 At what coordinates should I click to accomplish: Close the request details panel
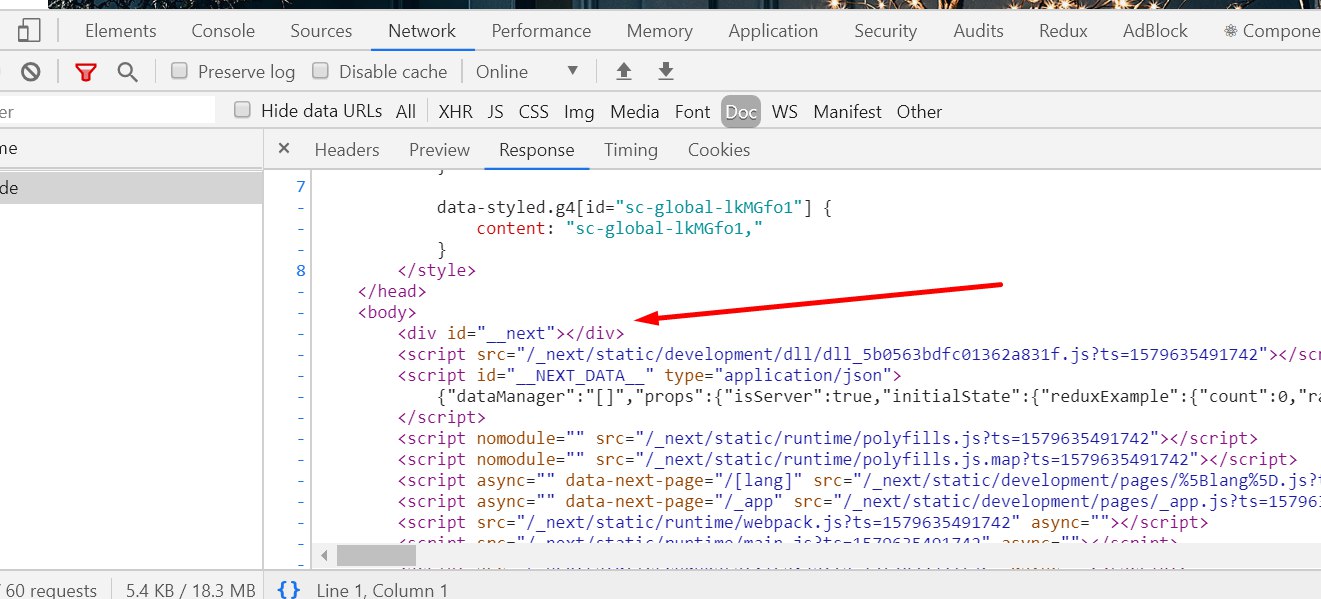284,148
